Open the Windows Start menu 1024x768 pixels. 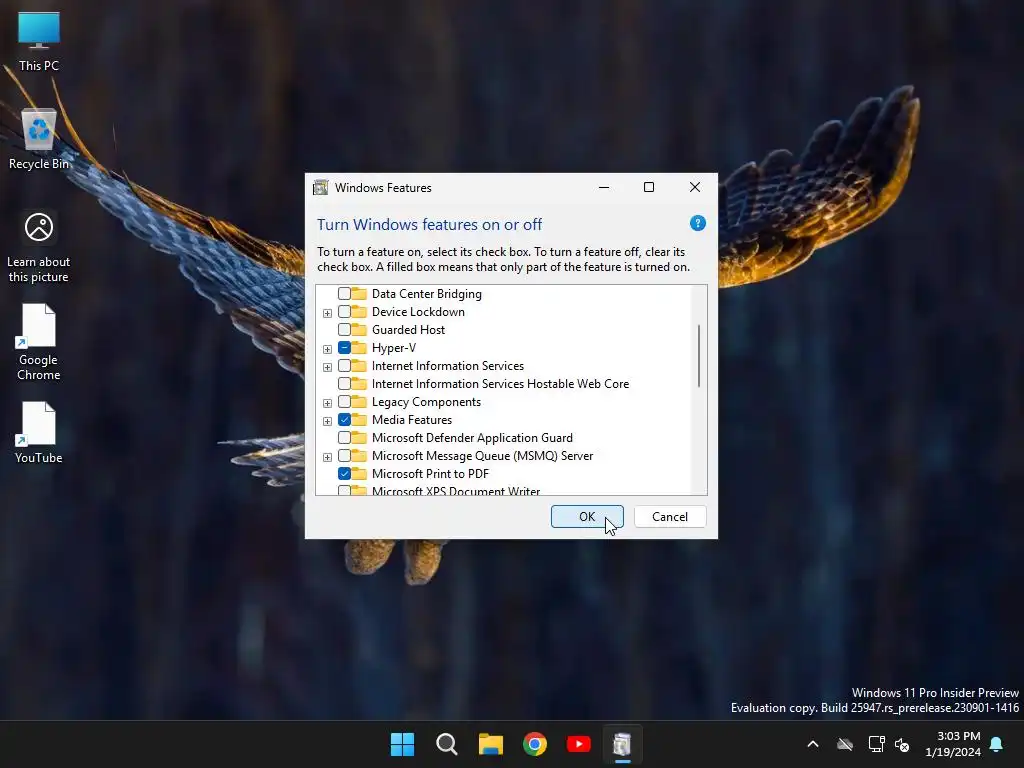pos(402,744)
